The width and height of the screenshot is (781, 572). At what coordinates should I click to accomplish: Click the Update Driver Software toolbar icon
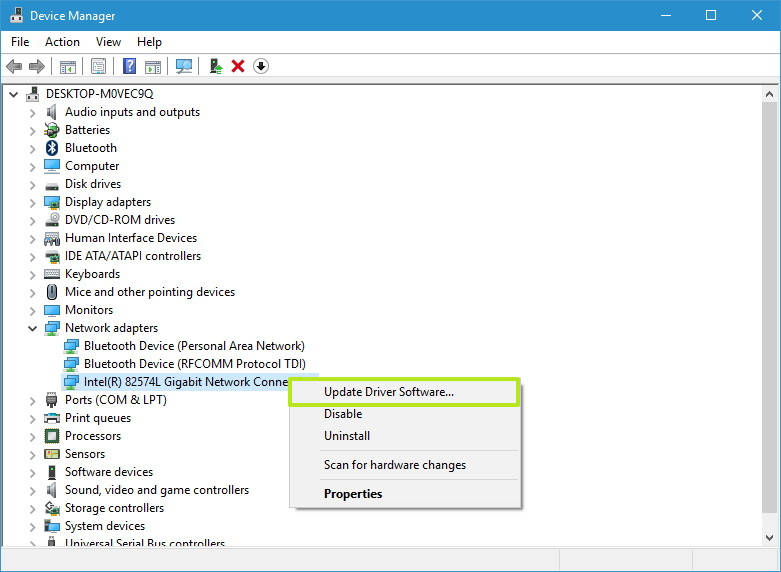[215, 66]
